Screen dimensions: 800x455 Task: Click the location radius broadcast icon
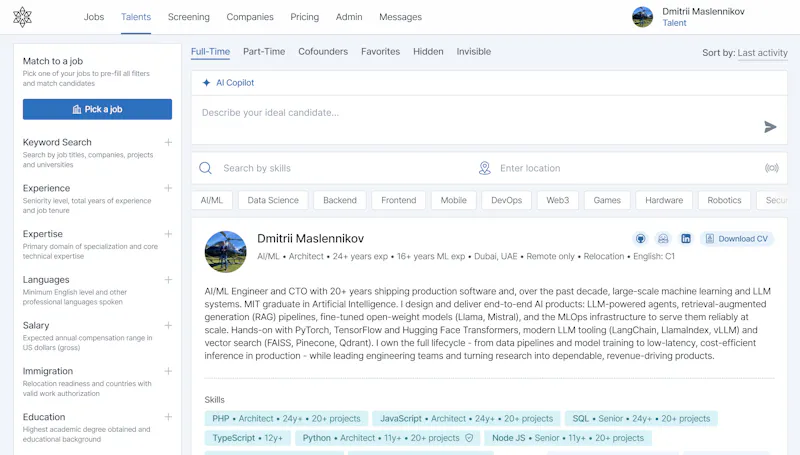[771, 168]
